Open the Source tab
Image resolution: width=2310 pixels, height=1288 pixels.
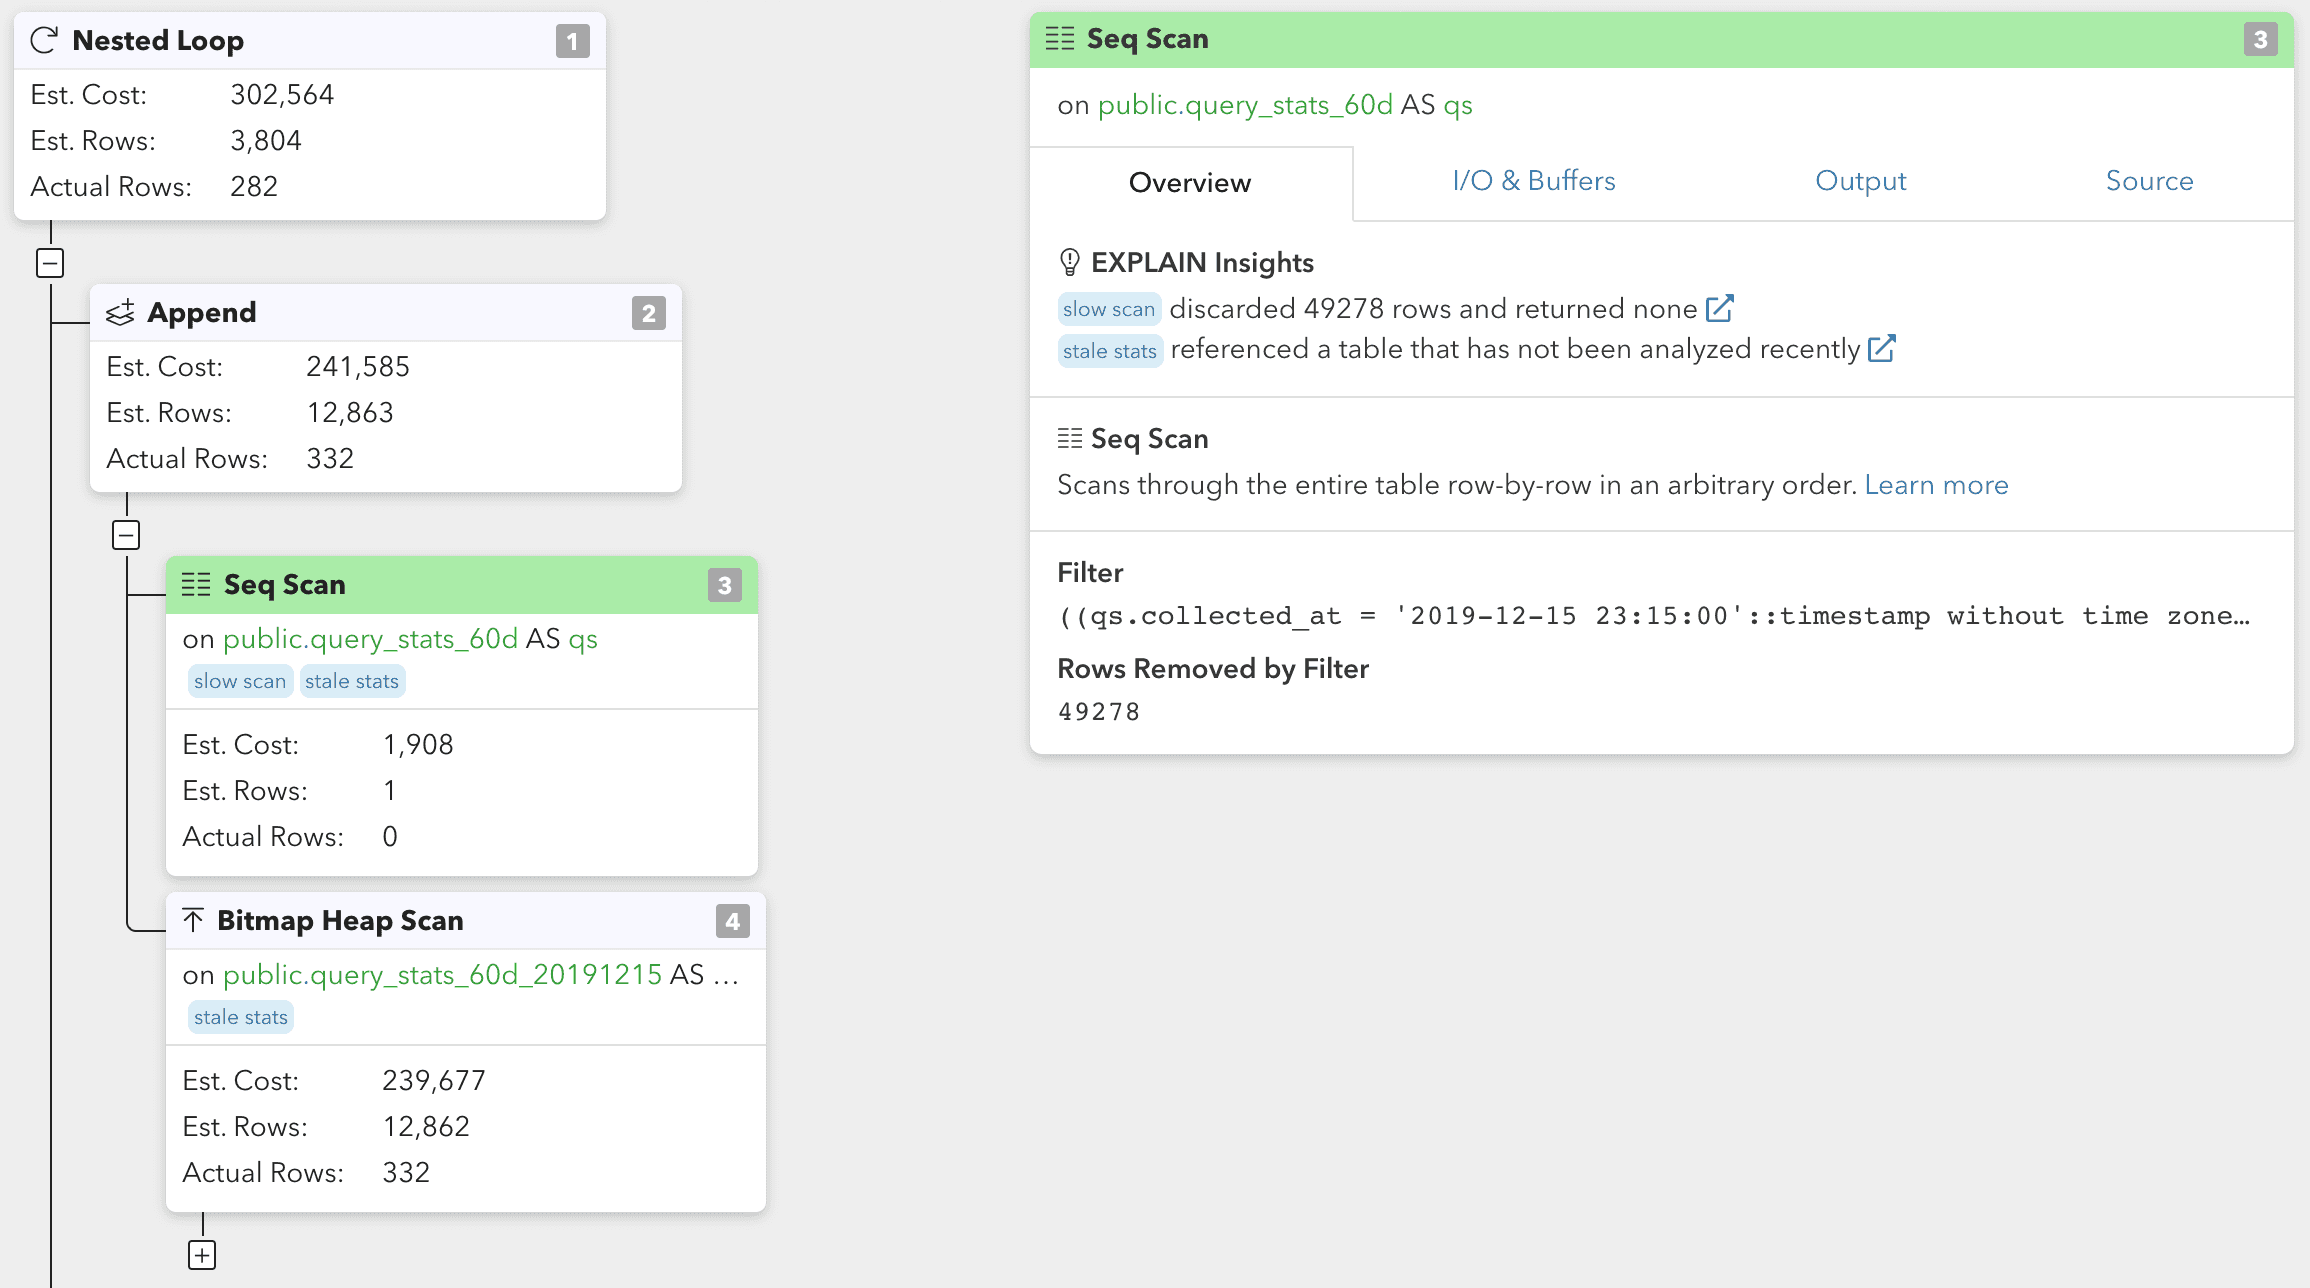(x=2149, y=181)
